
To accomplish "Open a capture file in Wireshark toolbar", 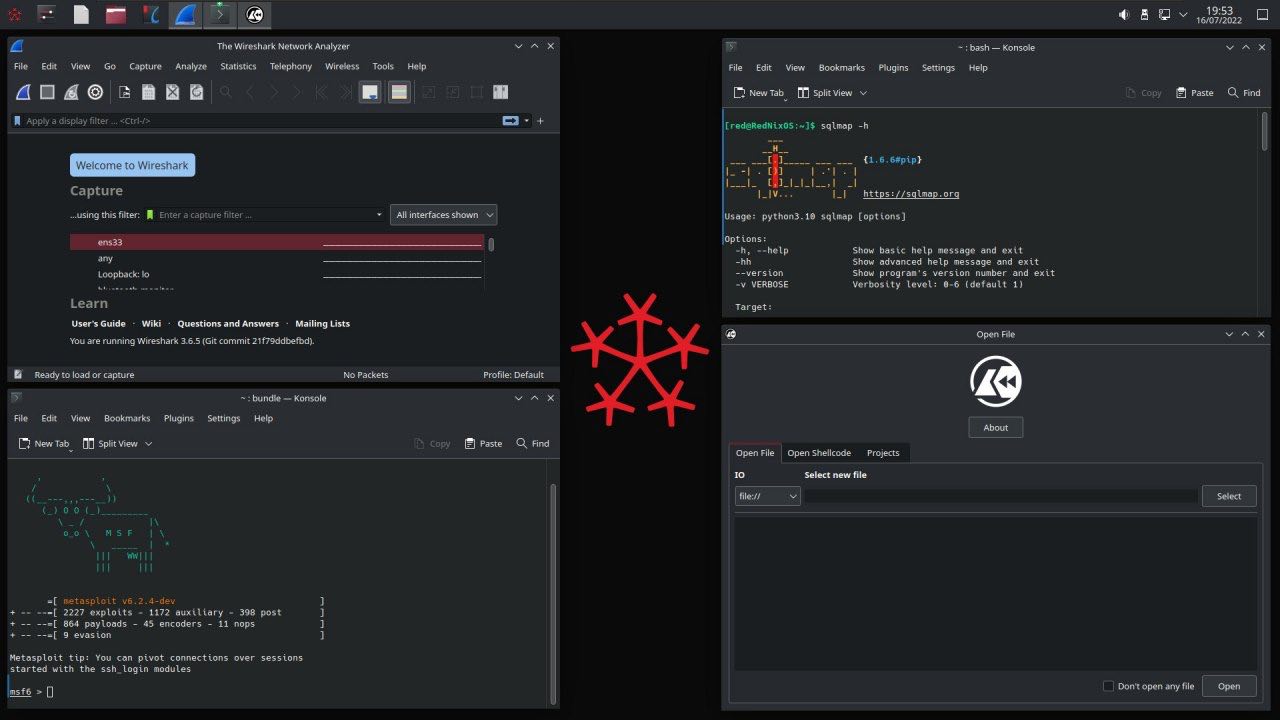I will [x=124, y=92].
